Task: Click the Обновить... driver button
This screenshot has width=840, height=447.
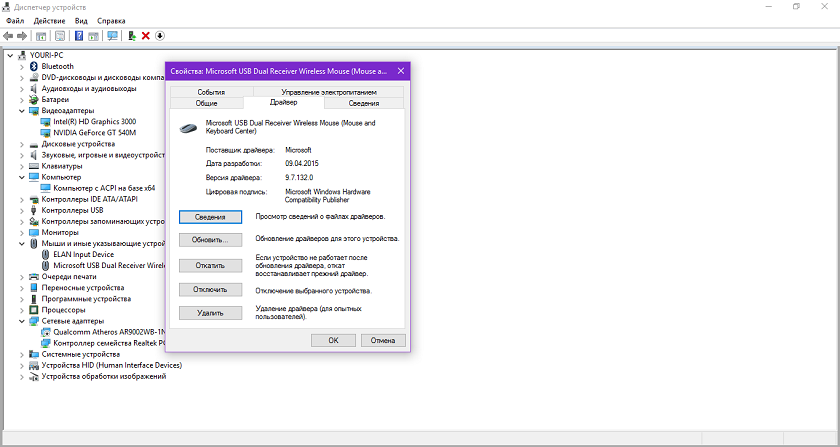Action: 210,240
